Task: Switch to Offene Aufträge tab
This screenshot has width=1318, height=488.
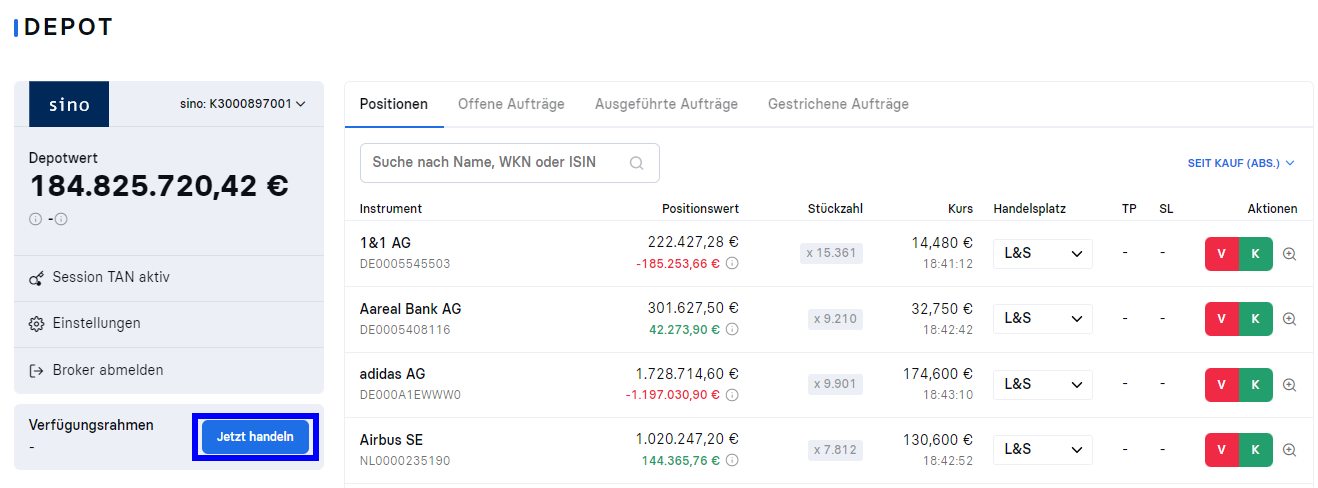Action: pyautogui.click(x=511, y=104)
